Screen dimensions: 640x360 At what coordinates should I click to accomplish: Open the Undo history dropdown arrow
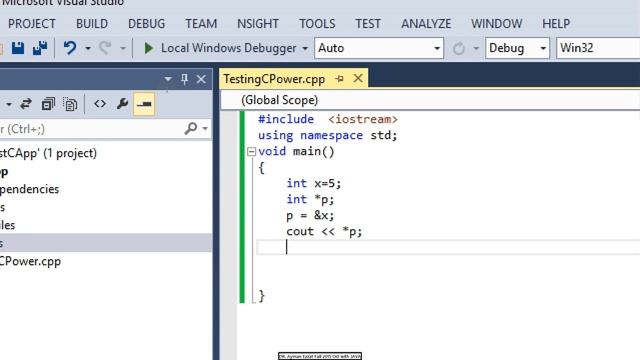click(x=88, y=49)
